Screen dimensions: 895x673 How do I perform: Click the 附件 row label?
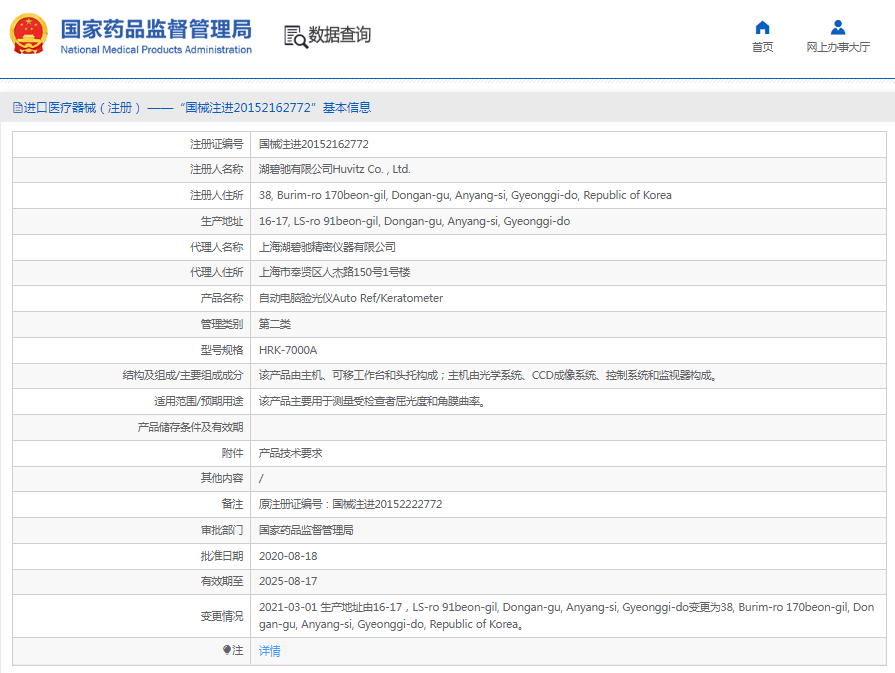click(232, 453)
